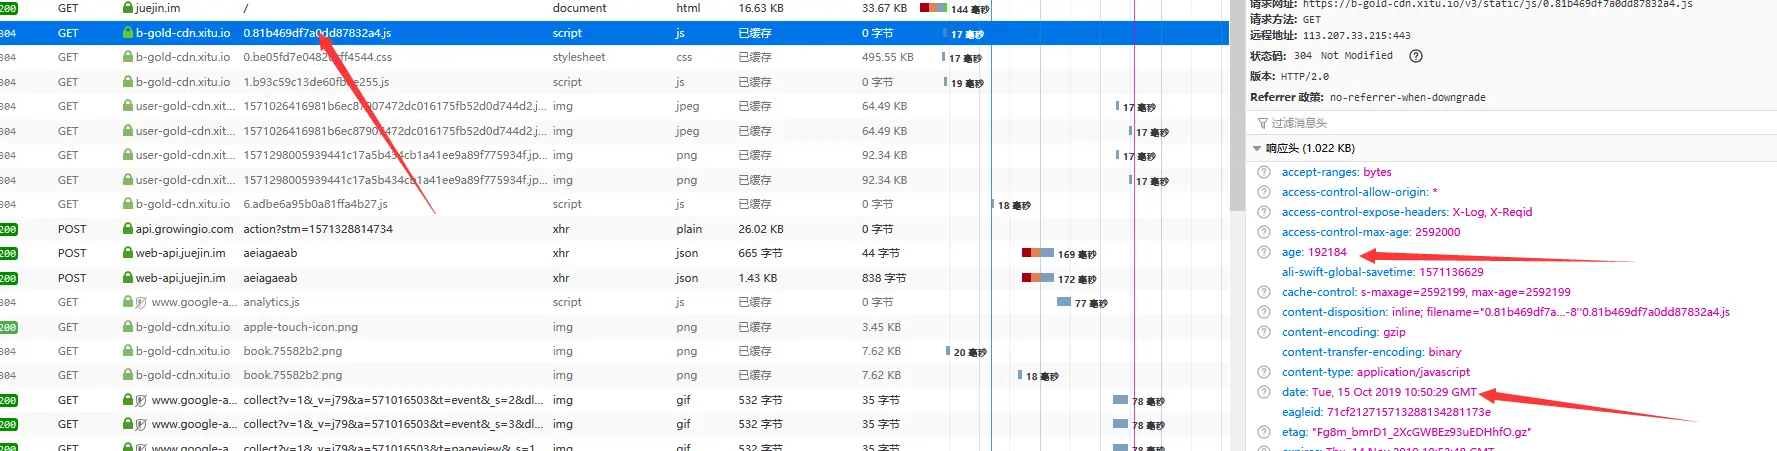Click the help icon beside access-control-expose-headers
Image resolution: width=1777 pixels, height=451 pixels.
[1264, 212]
